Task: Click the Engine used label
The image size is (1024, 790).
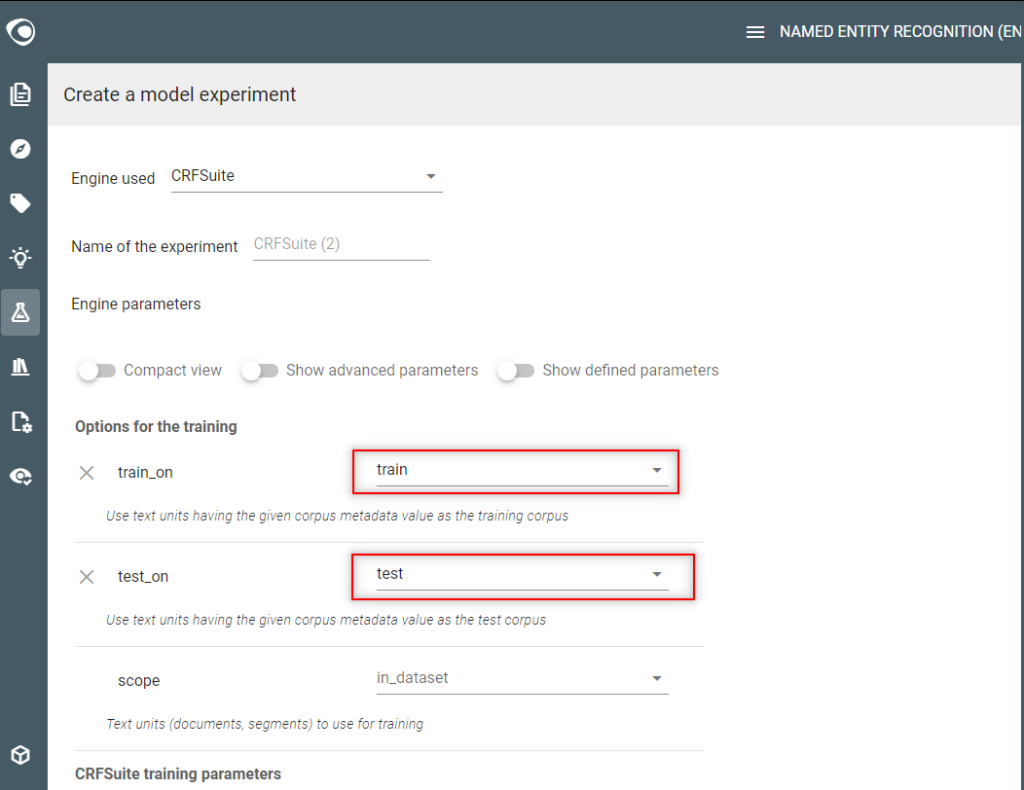Action: point(113,179)
